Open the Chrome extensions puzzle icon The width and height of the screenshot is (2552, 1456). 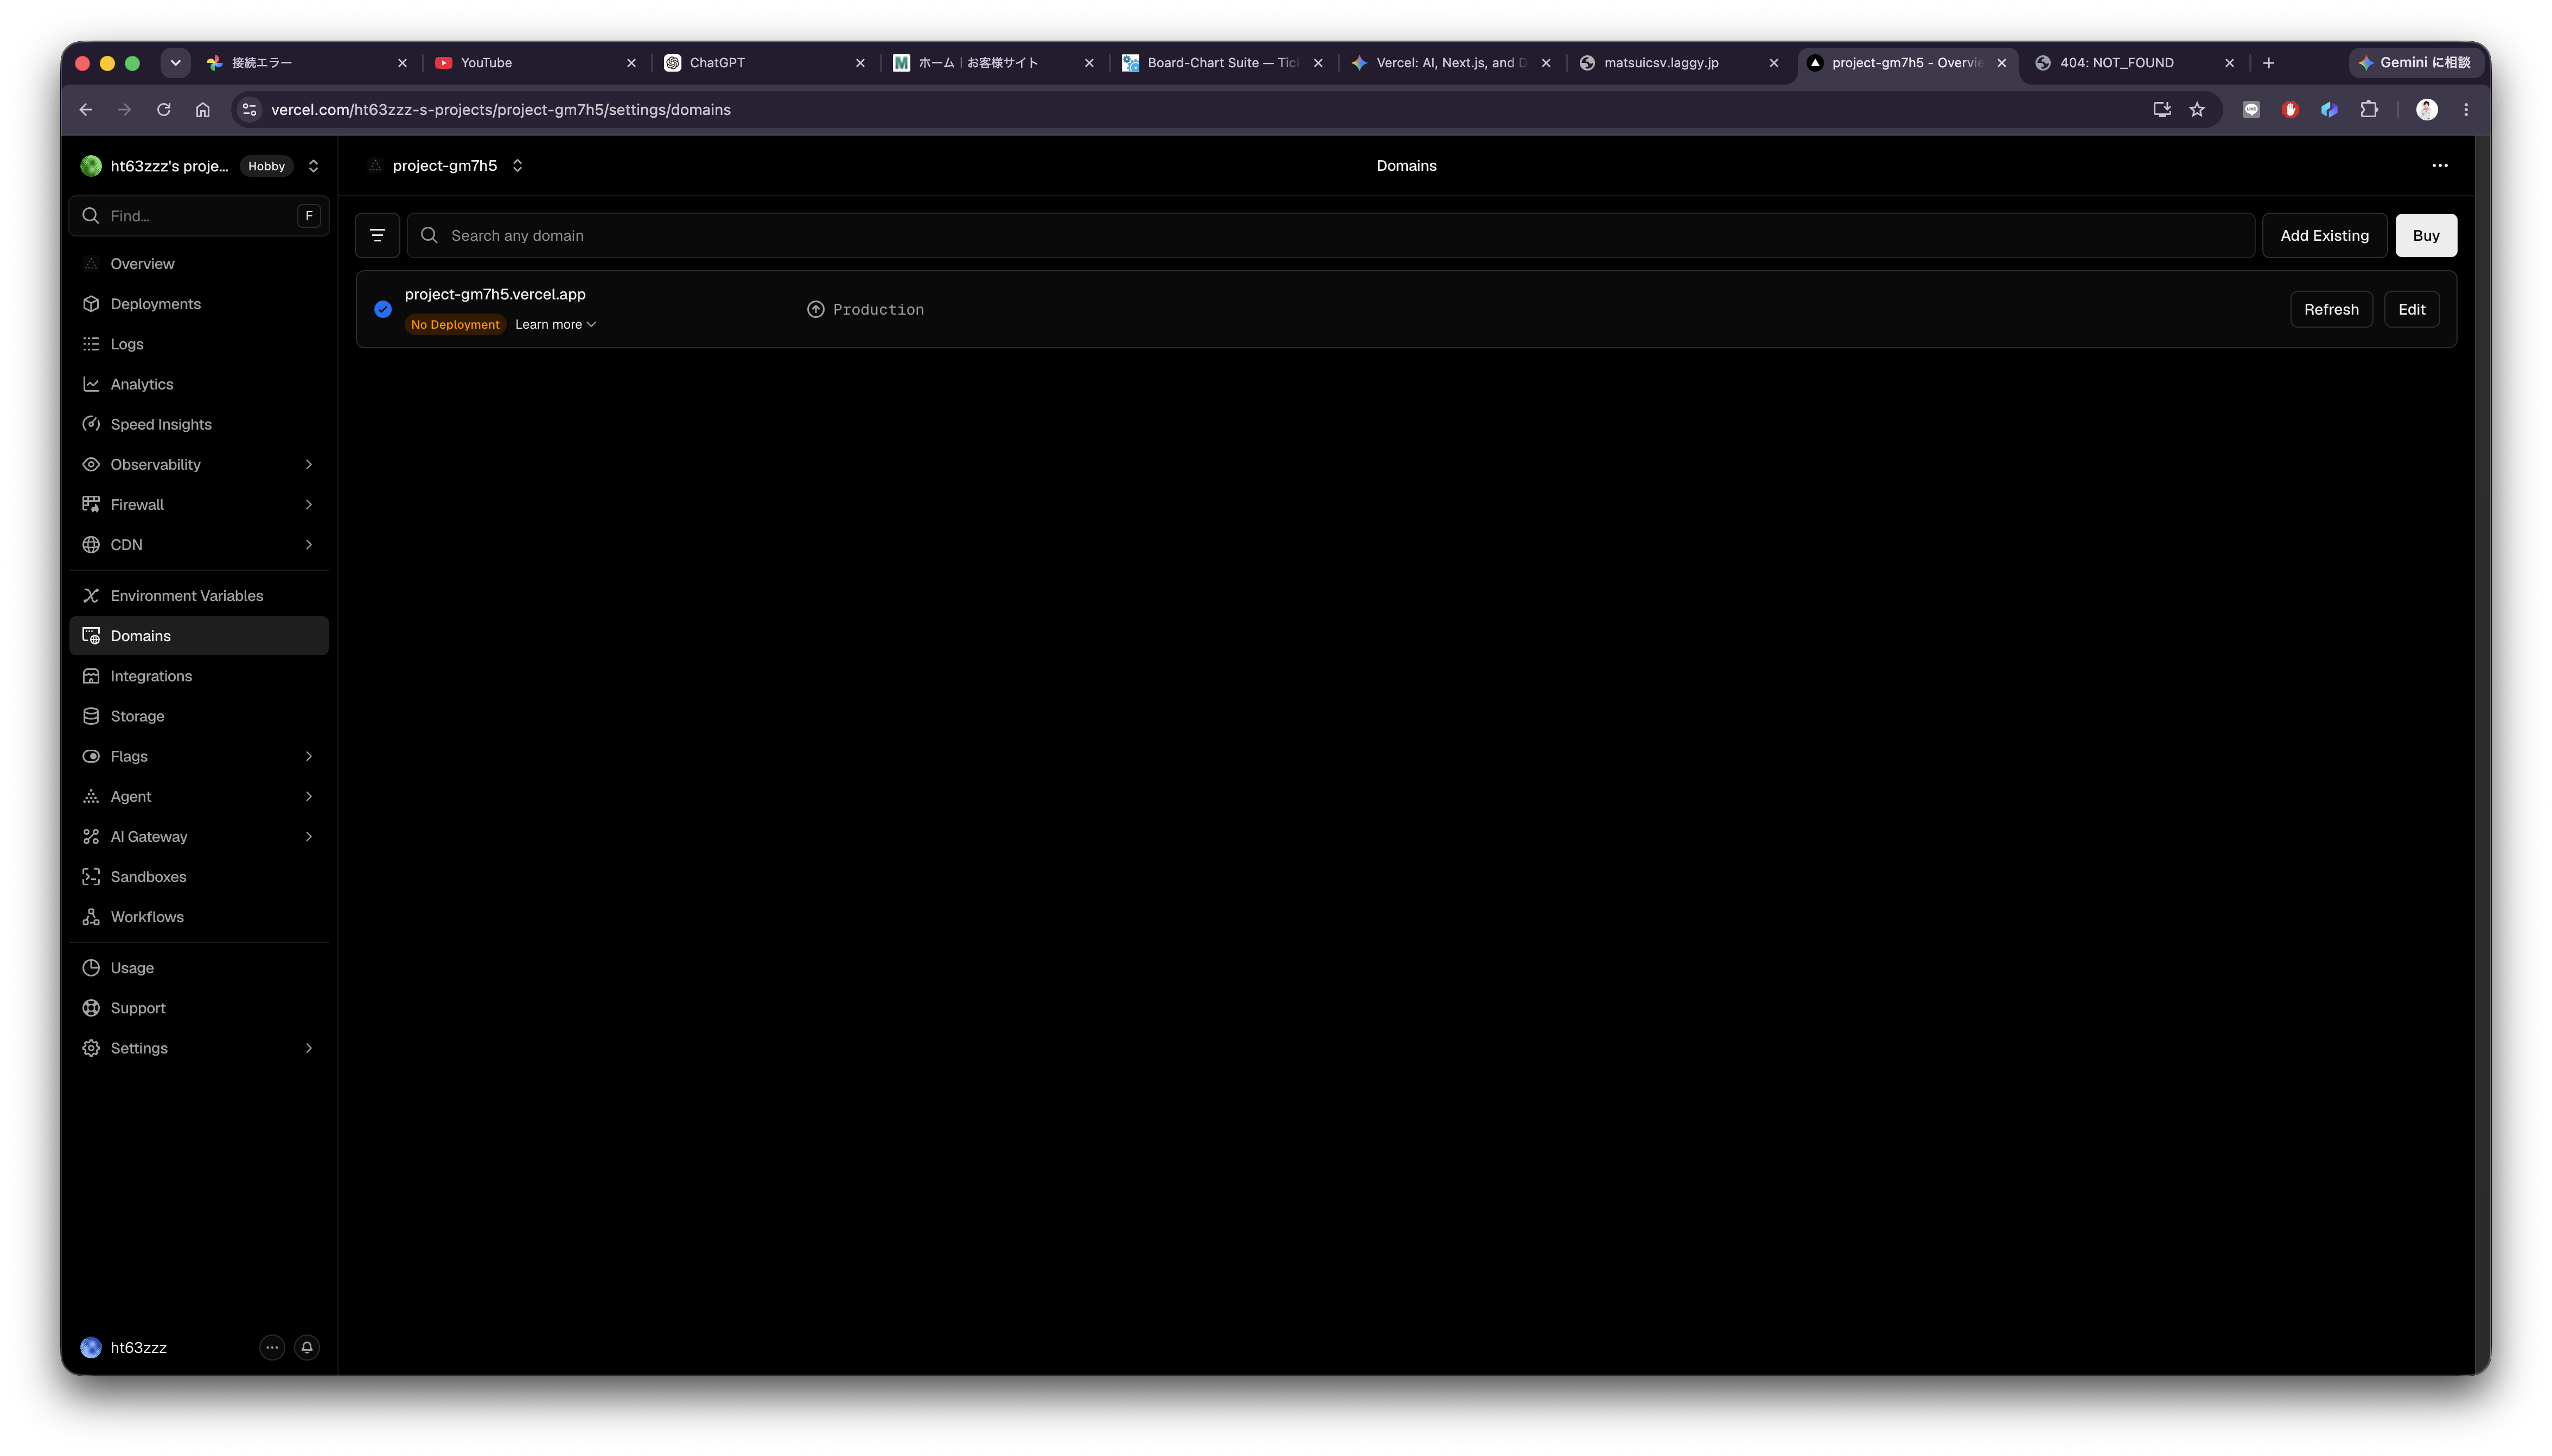click(2368, 110)
